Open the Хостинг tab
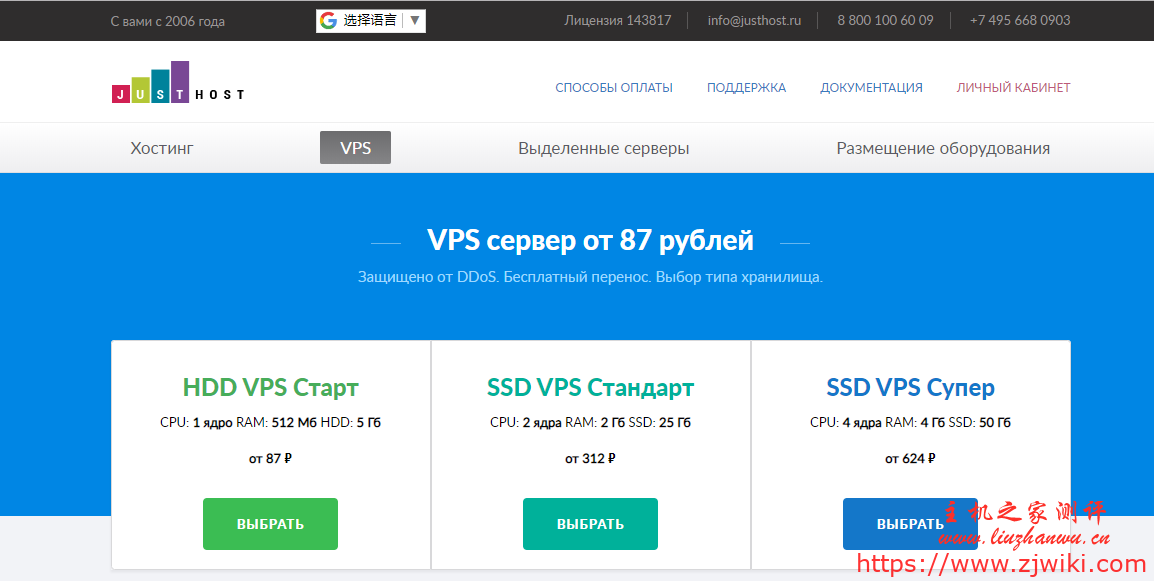Image resolution: width=1154 pixels, height=581 pixels. [162, 148]
